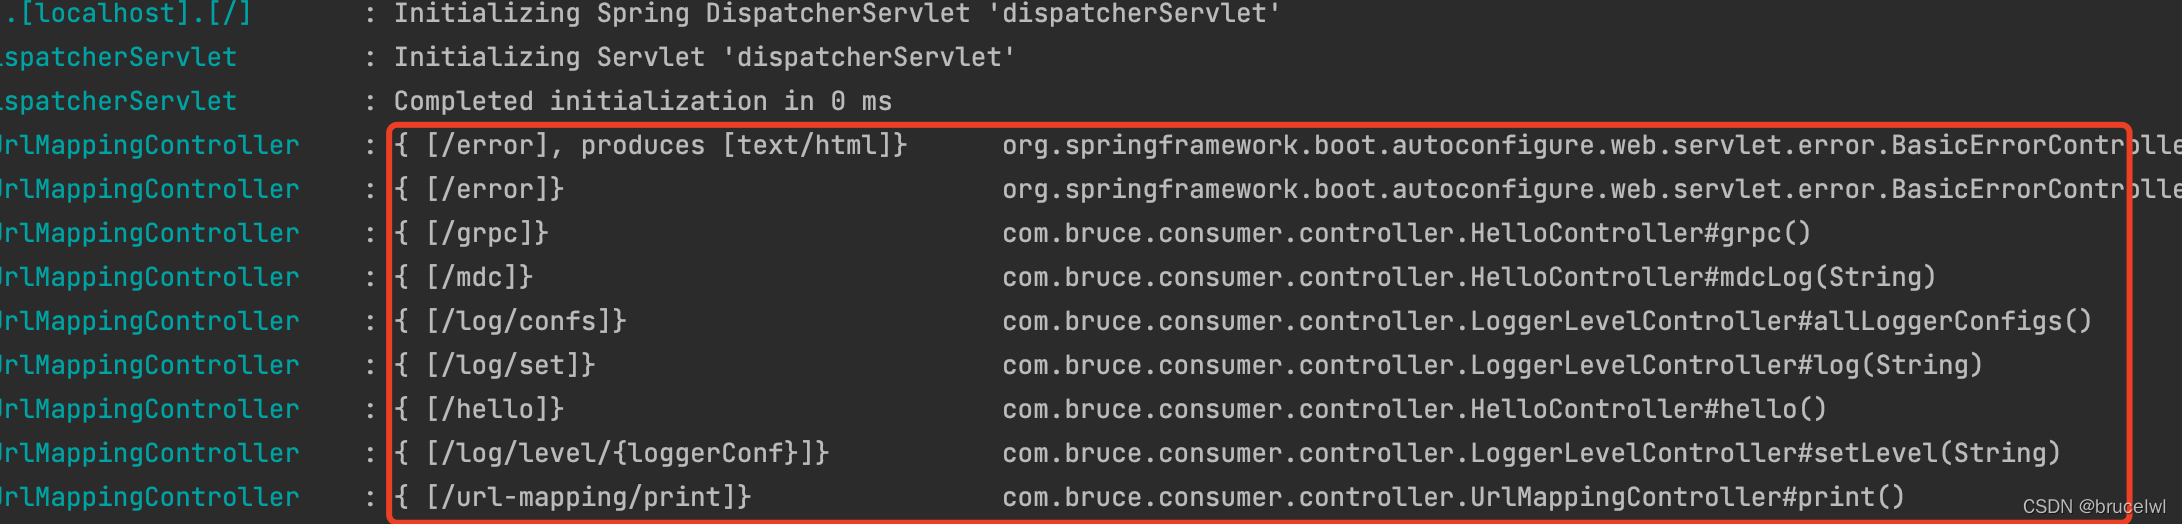
Task: Open LoggerLevelController#allLoggerConfigs() reference
Action: tap(1547, 322)
